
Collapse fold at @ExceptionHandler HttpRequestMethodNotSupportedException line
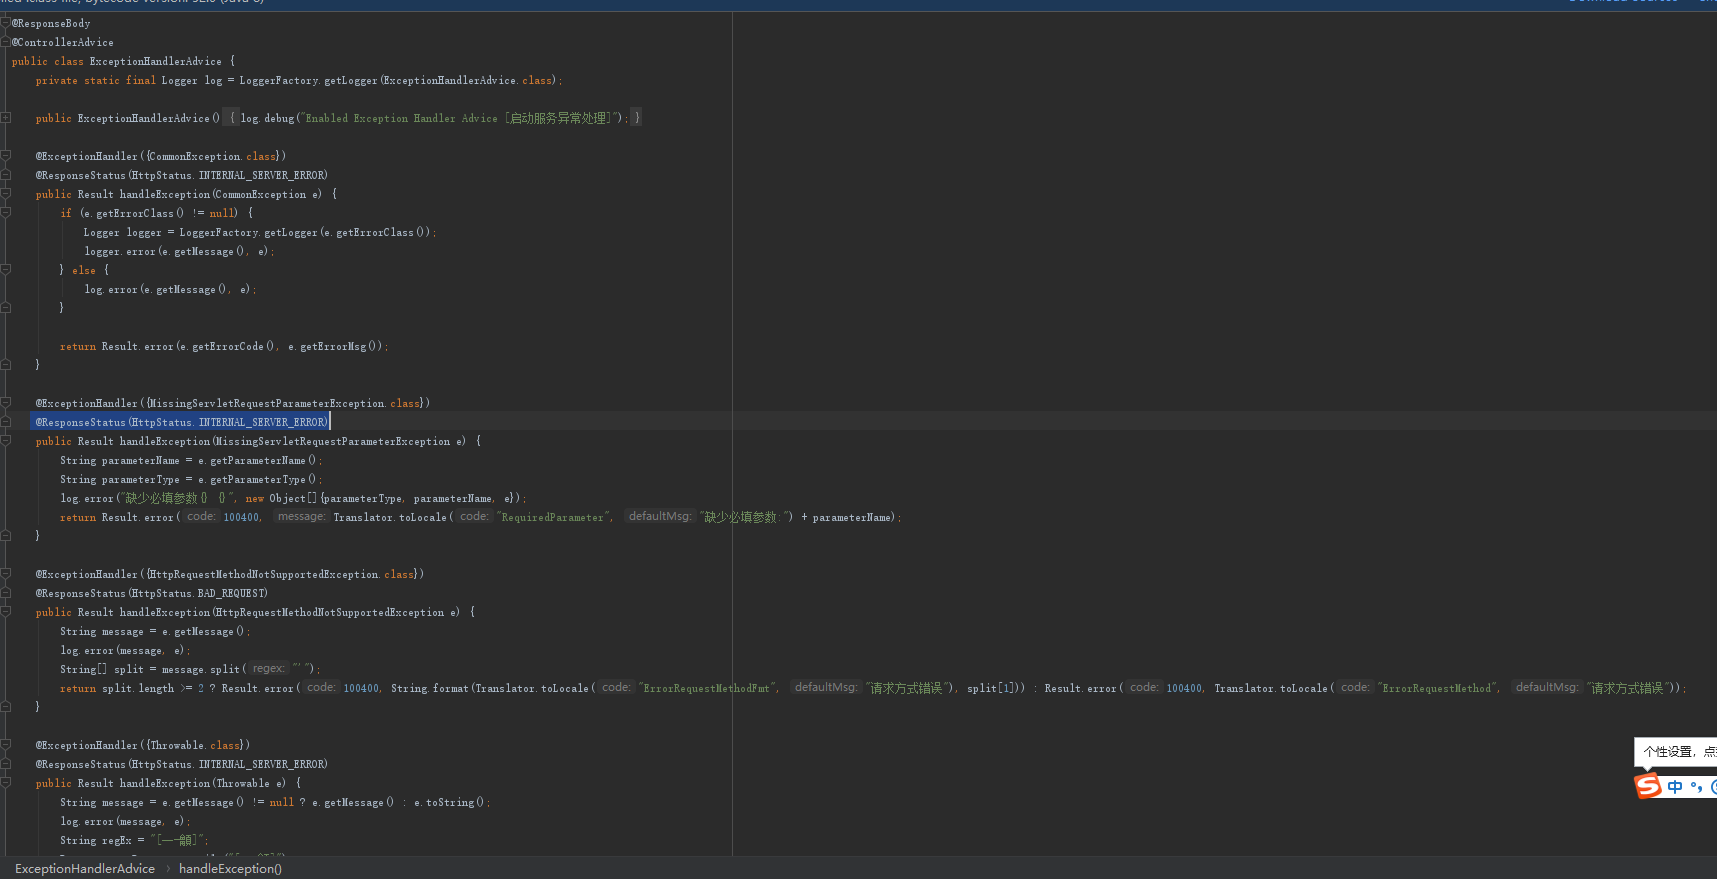(x=5, y=574)
